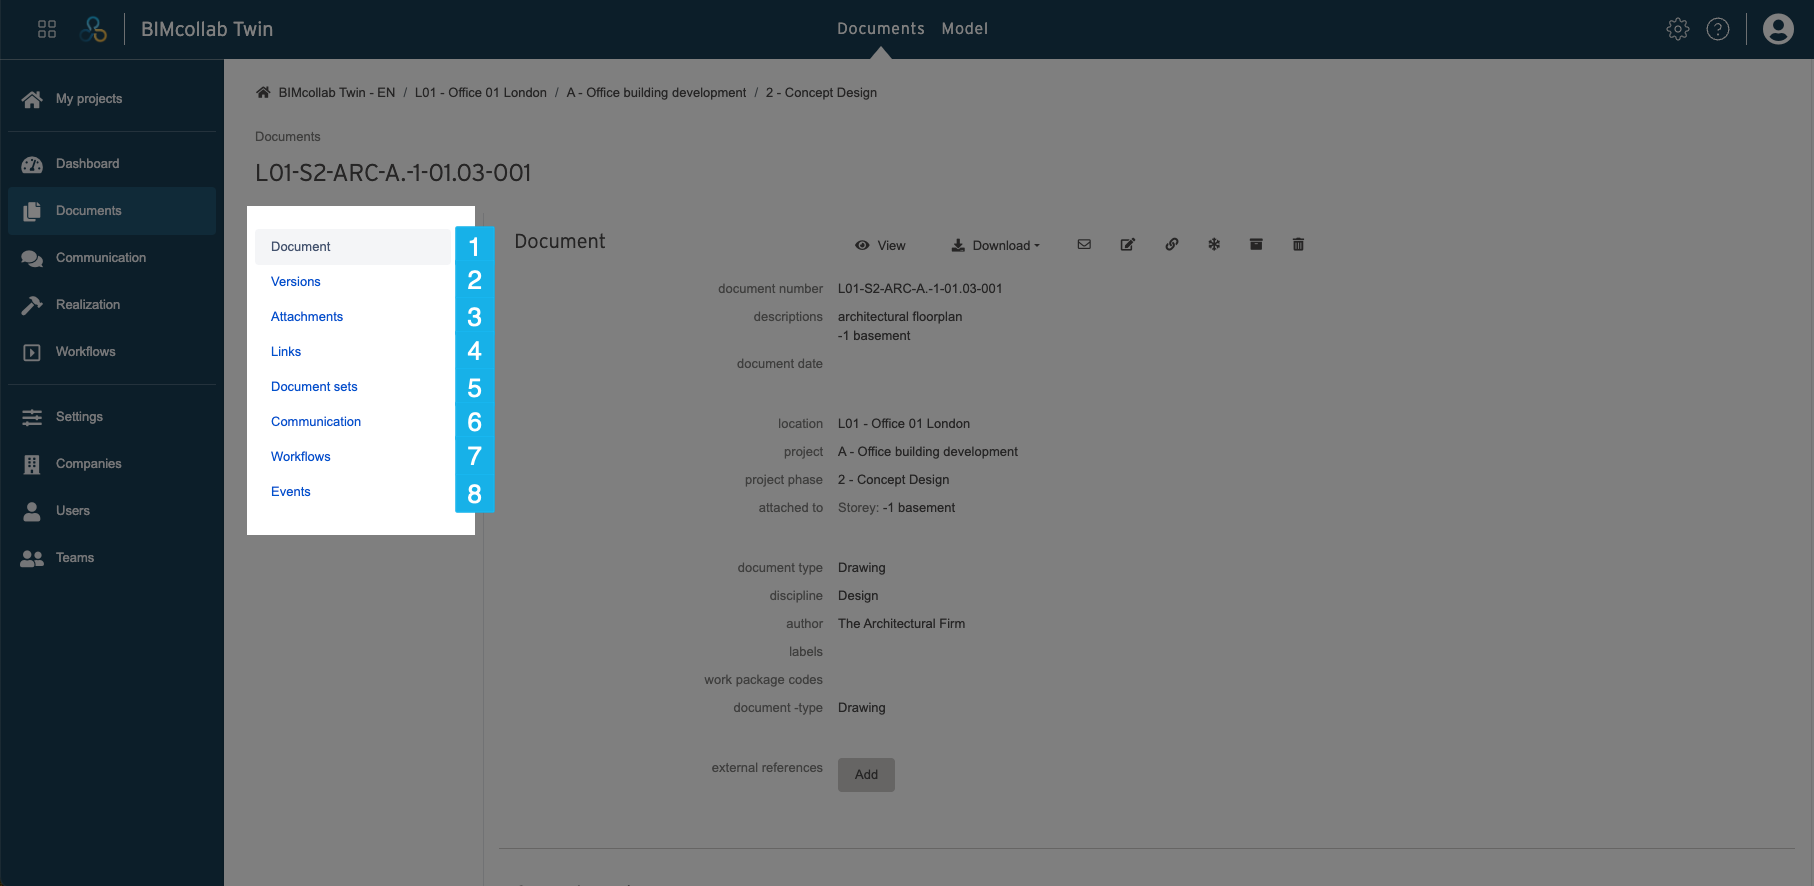Click the BIMcollab Twin title
Image resolution: width=1814 pixels, height=886 pixels.
point(207,29)
